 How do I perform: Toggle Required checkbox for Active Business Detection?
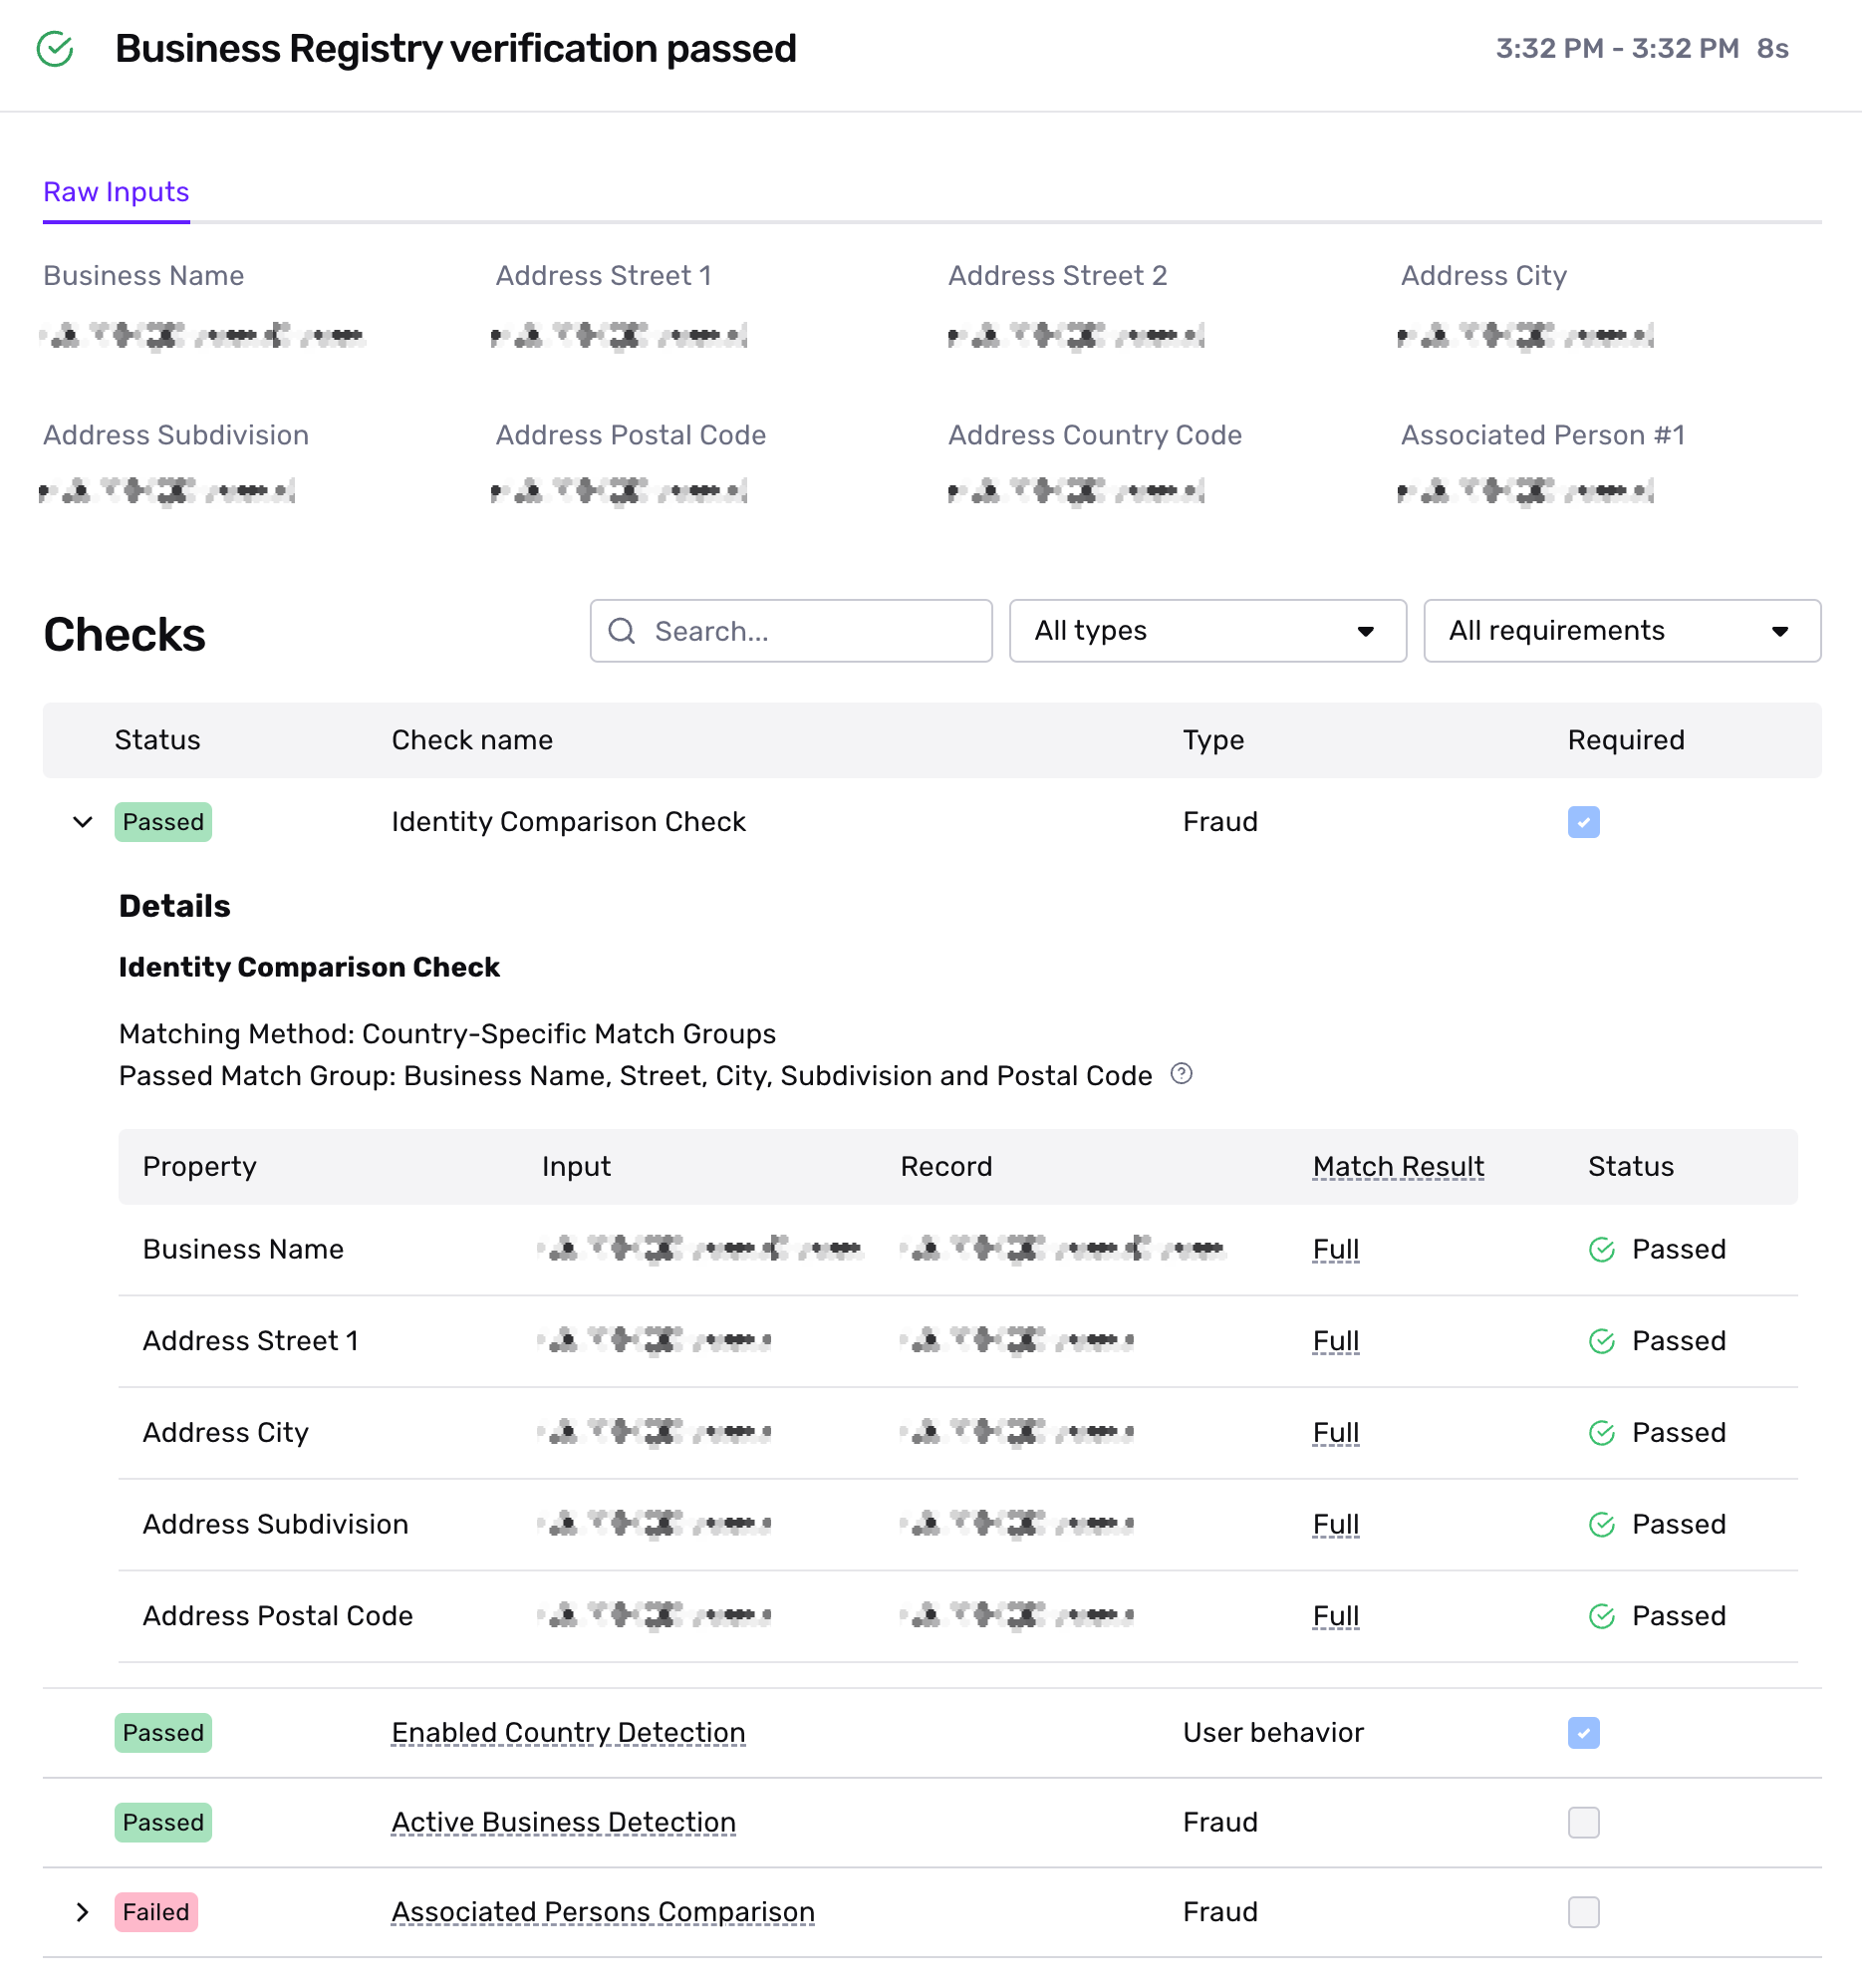pyautogui.click(x=1583, y=1823)
